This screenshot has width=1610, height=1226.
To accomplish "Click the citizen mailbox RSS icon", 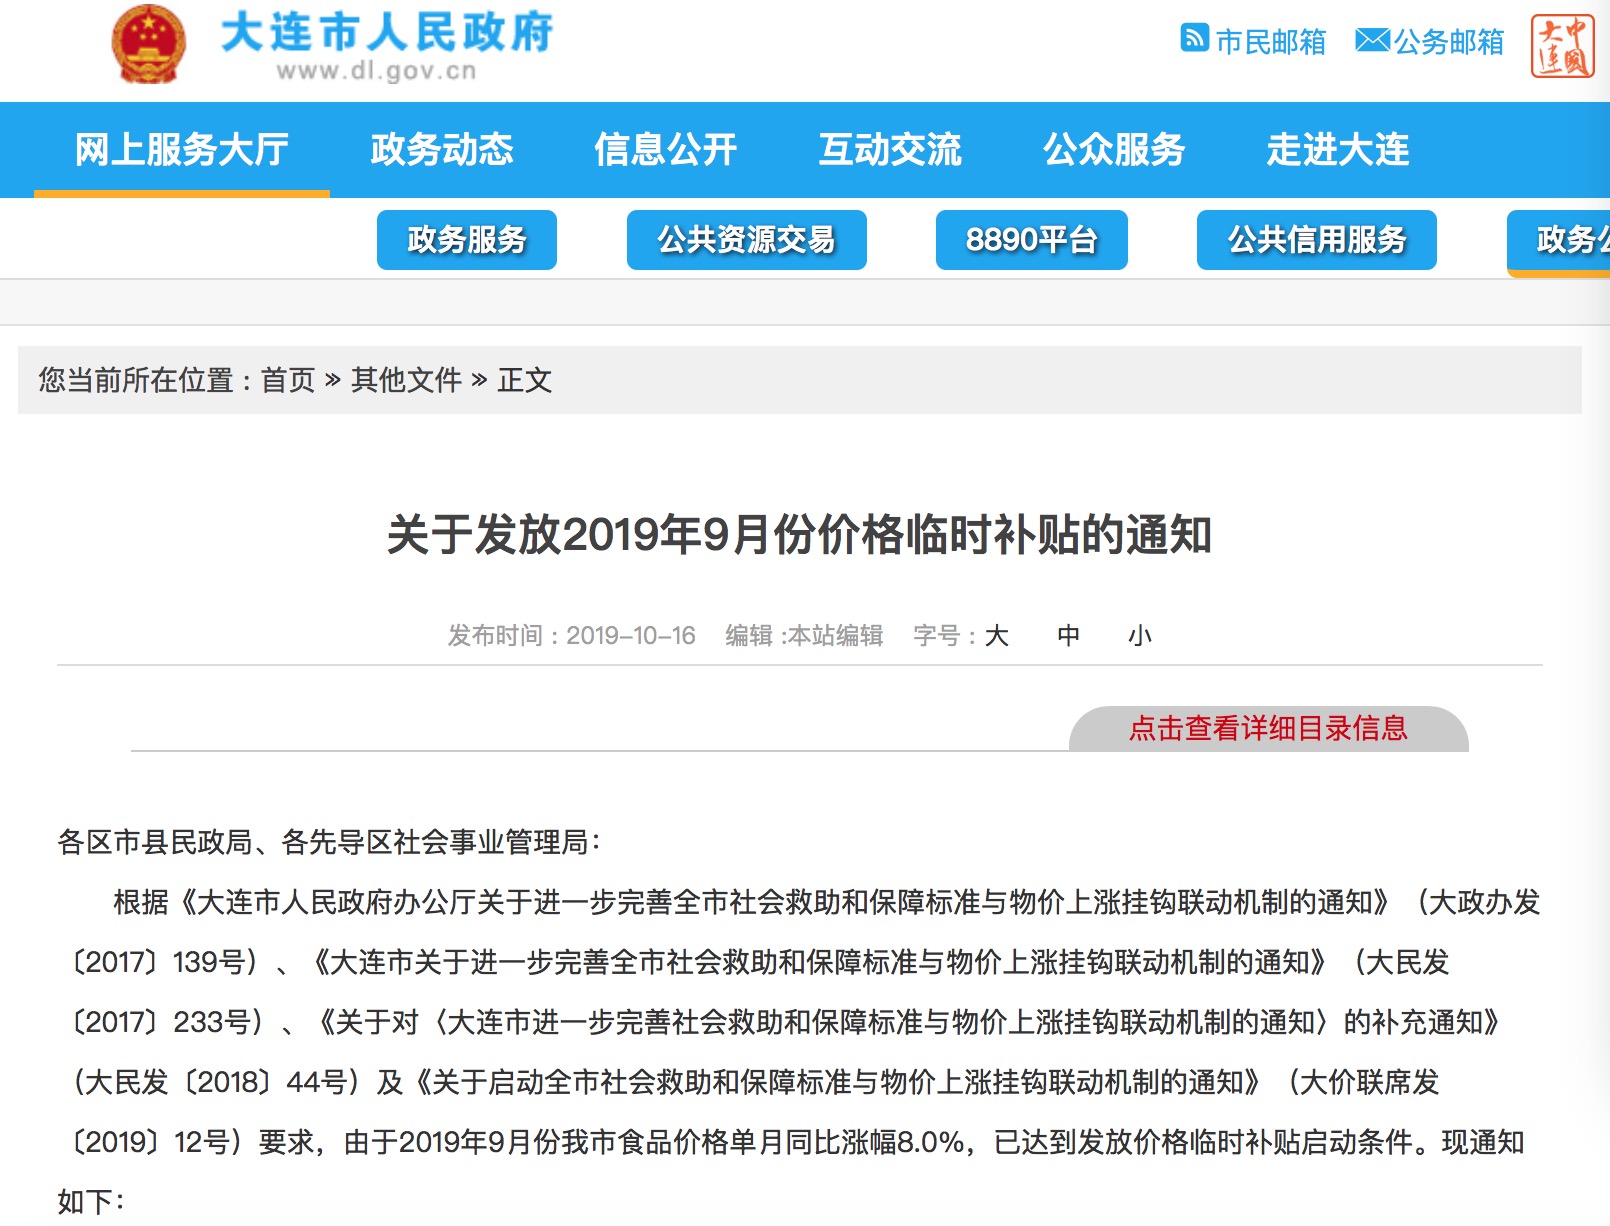I will point(1194,38).
